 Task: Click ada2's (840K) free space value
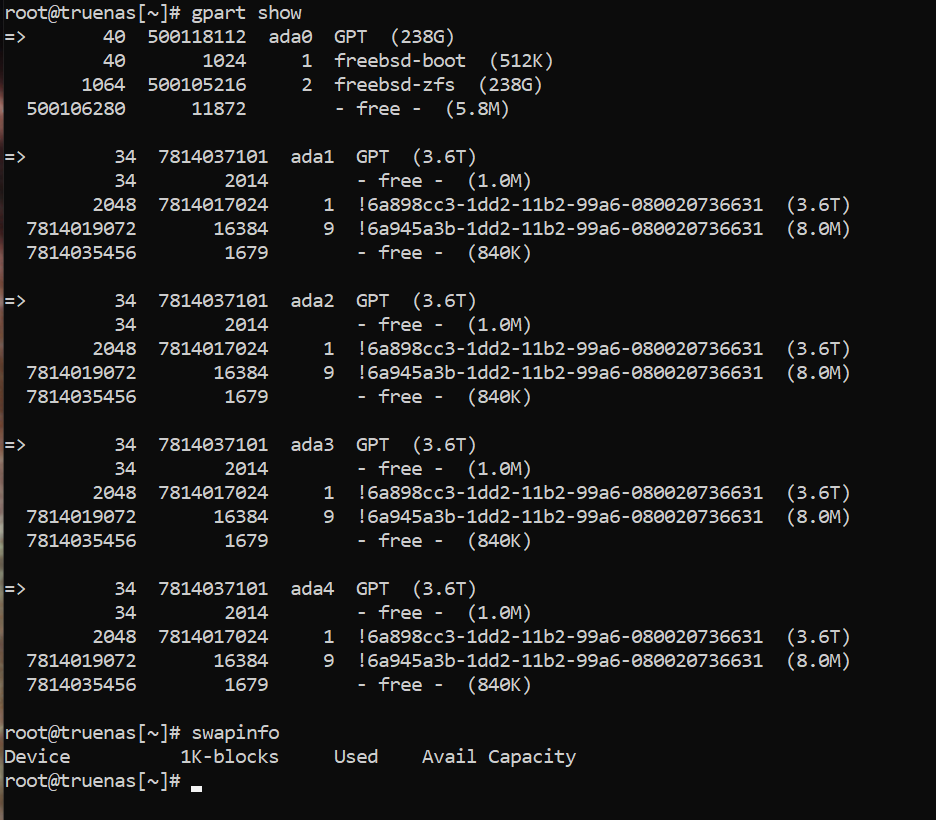coord(499,397)
